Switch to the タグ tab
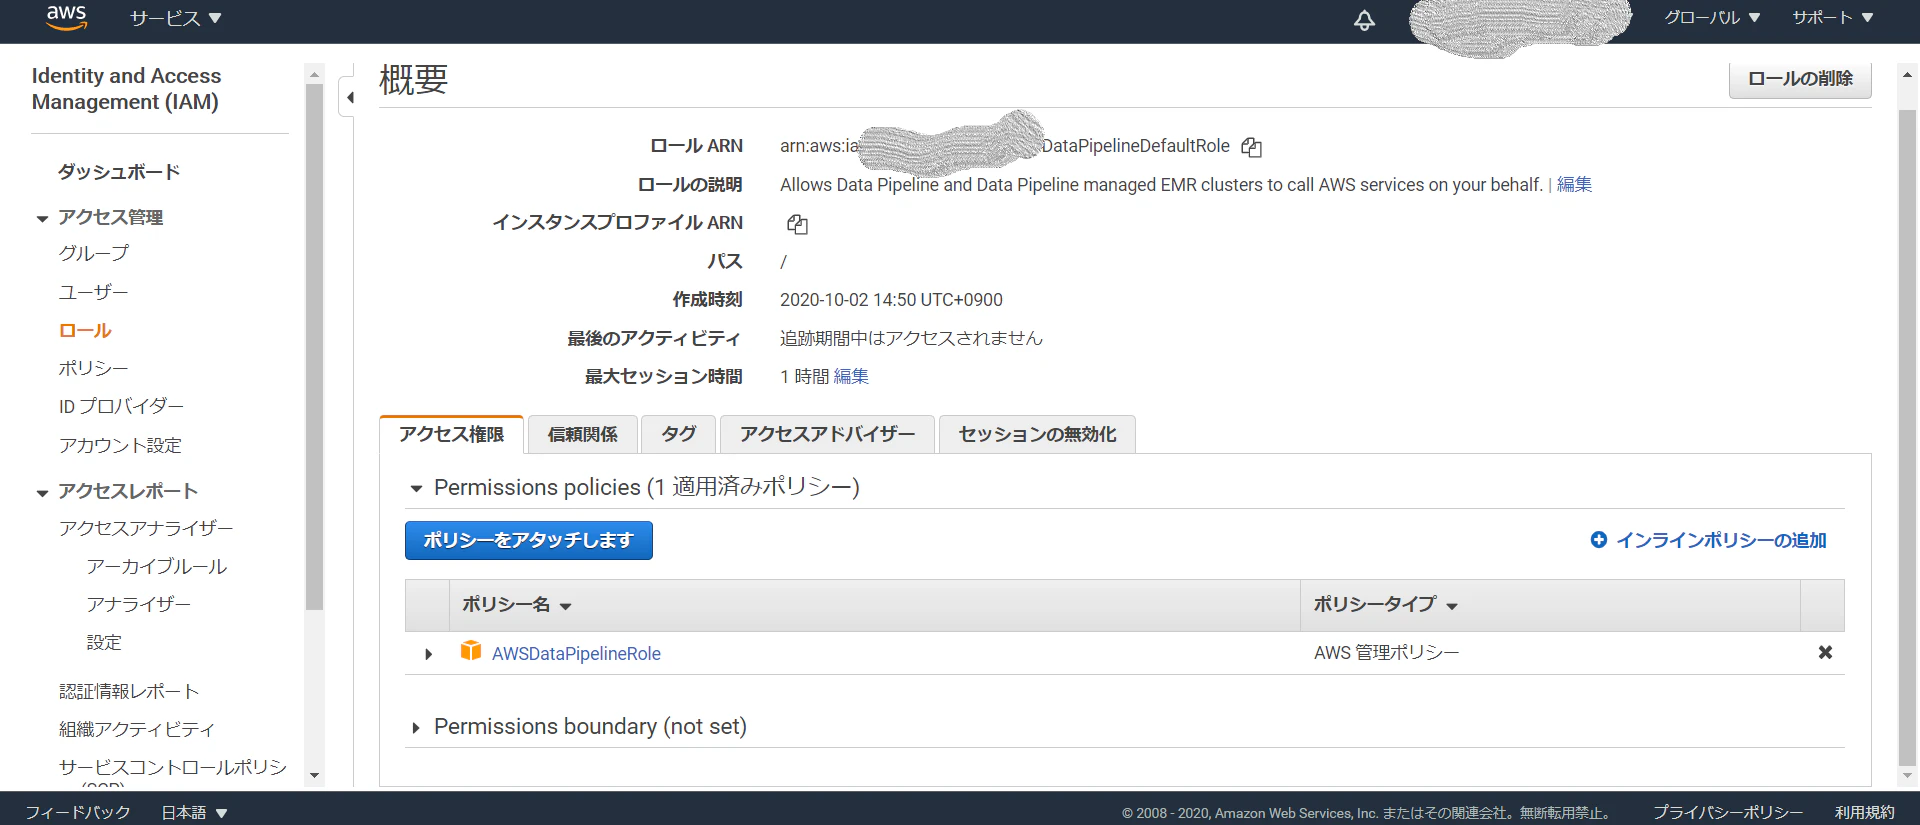This screenshot has height=825, width=1920. (x=678, y=434)
